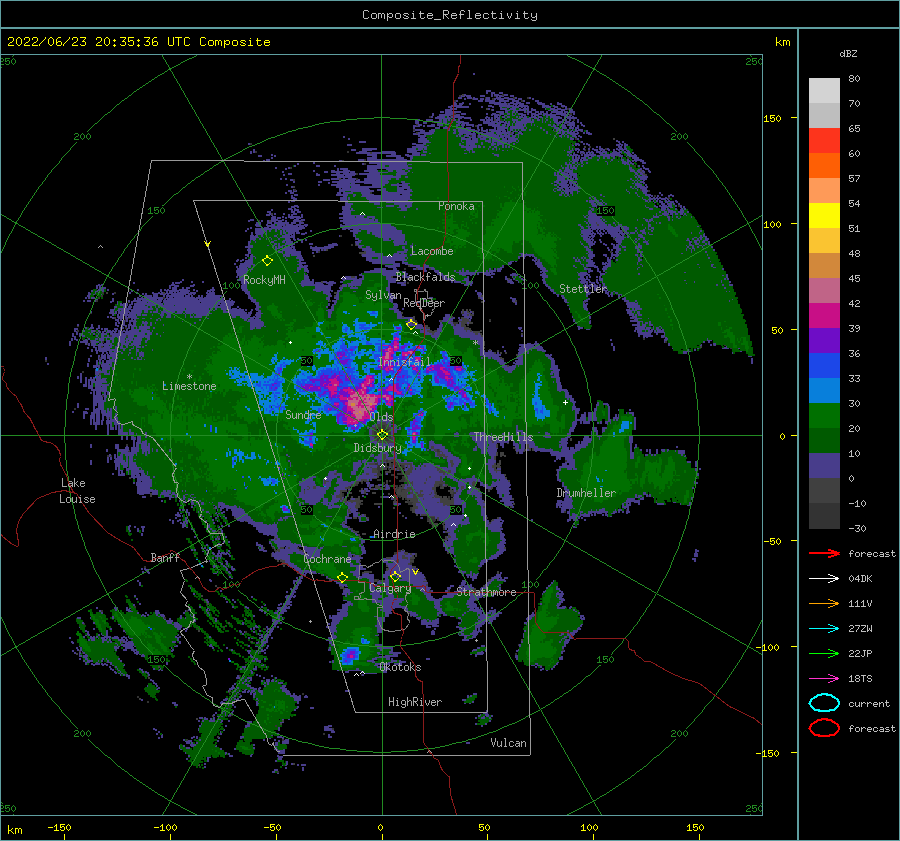900x841 pixels.
Task: Click the Okotoks label
Action: [x=400, y=667]
